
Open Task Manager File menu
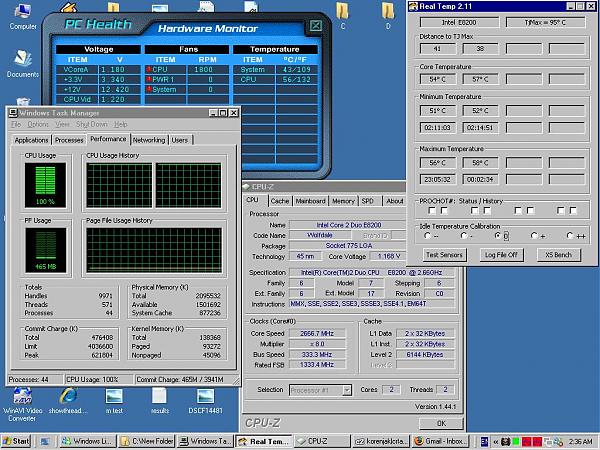pos(16,124)
